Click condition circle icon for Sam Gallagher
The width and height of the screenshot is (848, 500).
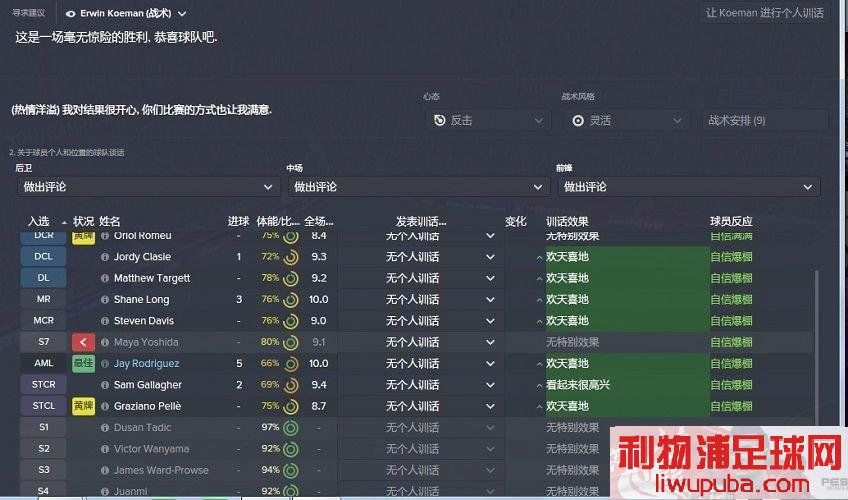click(x=291, y=385)
